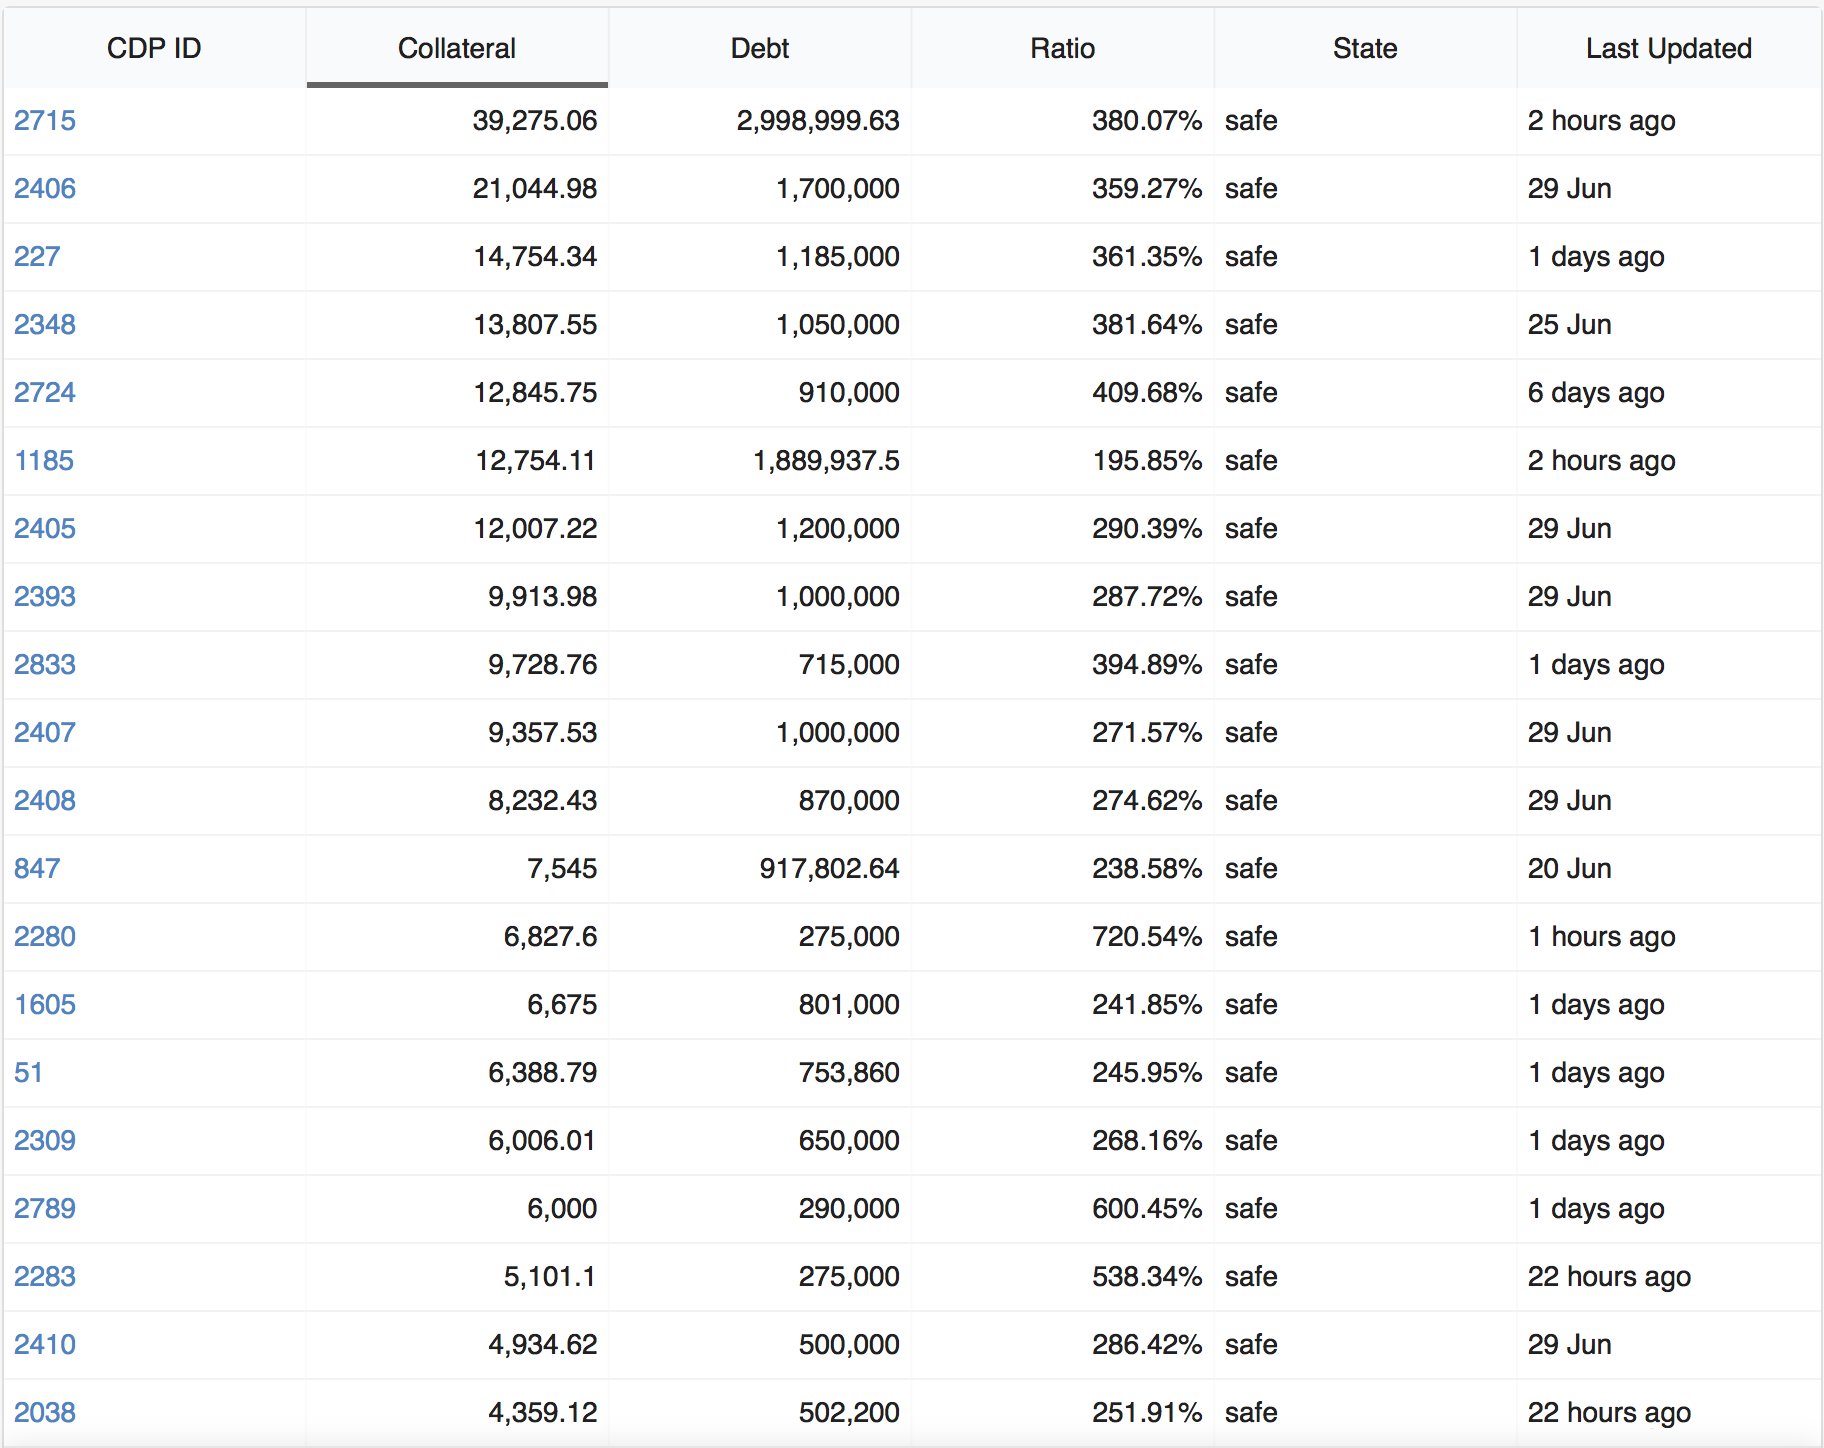The width and height of the screenshot is (1824, 1448).
Task: Select ratio value 380.07%
Action: tap(1147, 120)
